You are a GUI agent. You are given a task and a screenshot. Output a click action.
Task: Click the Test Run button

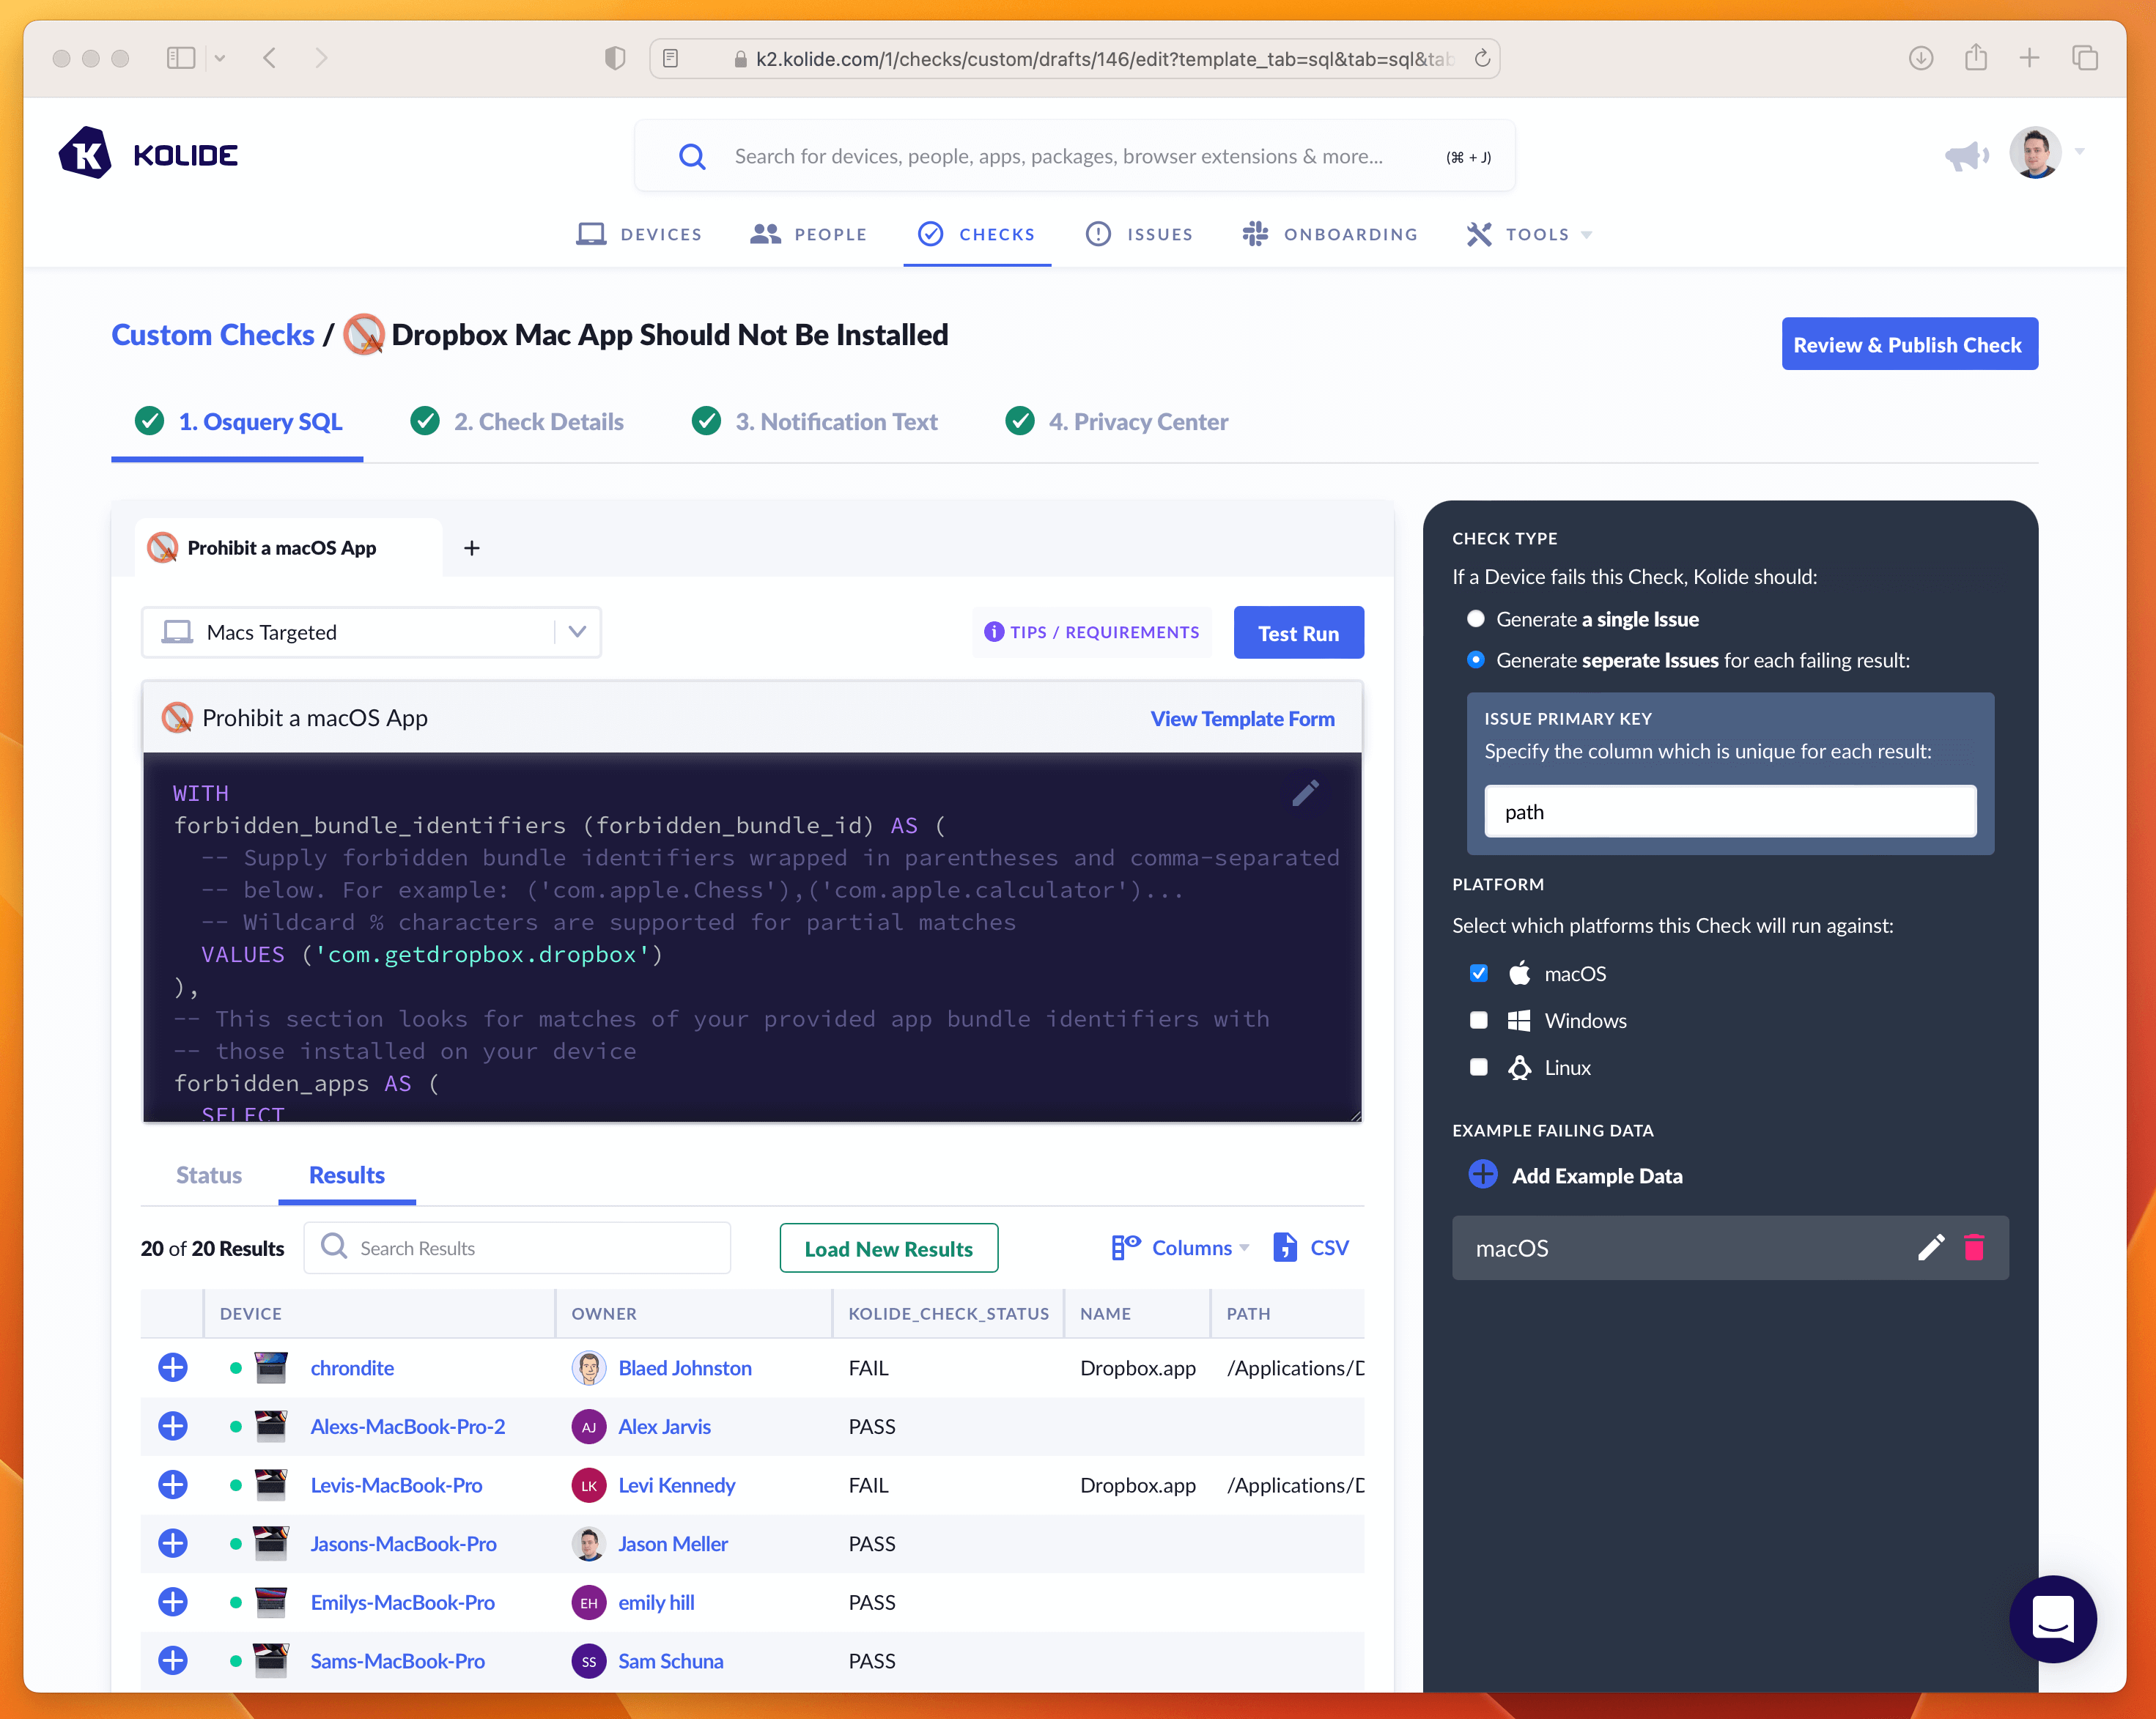coord(1298,633)
